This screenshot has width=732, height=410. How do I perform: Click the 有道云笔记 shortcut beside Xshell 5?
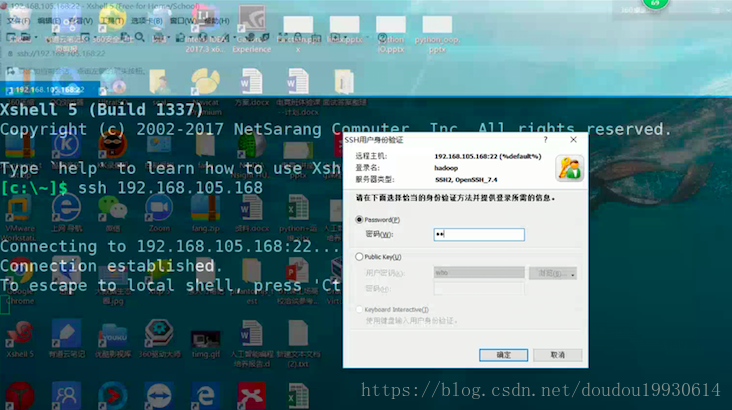pos(66,339)
